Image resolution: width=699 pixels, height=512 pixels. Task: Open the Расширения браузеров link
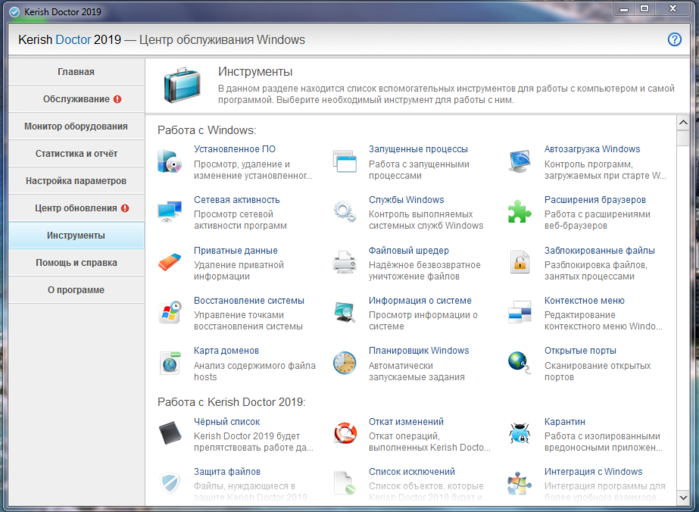(x=595, y=200)
